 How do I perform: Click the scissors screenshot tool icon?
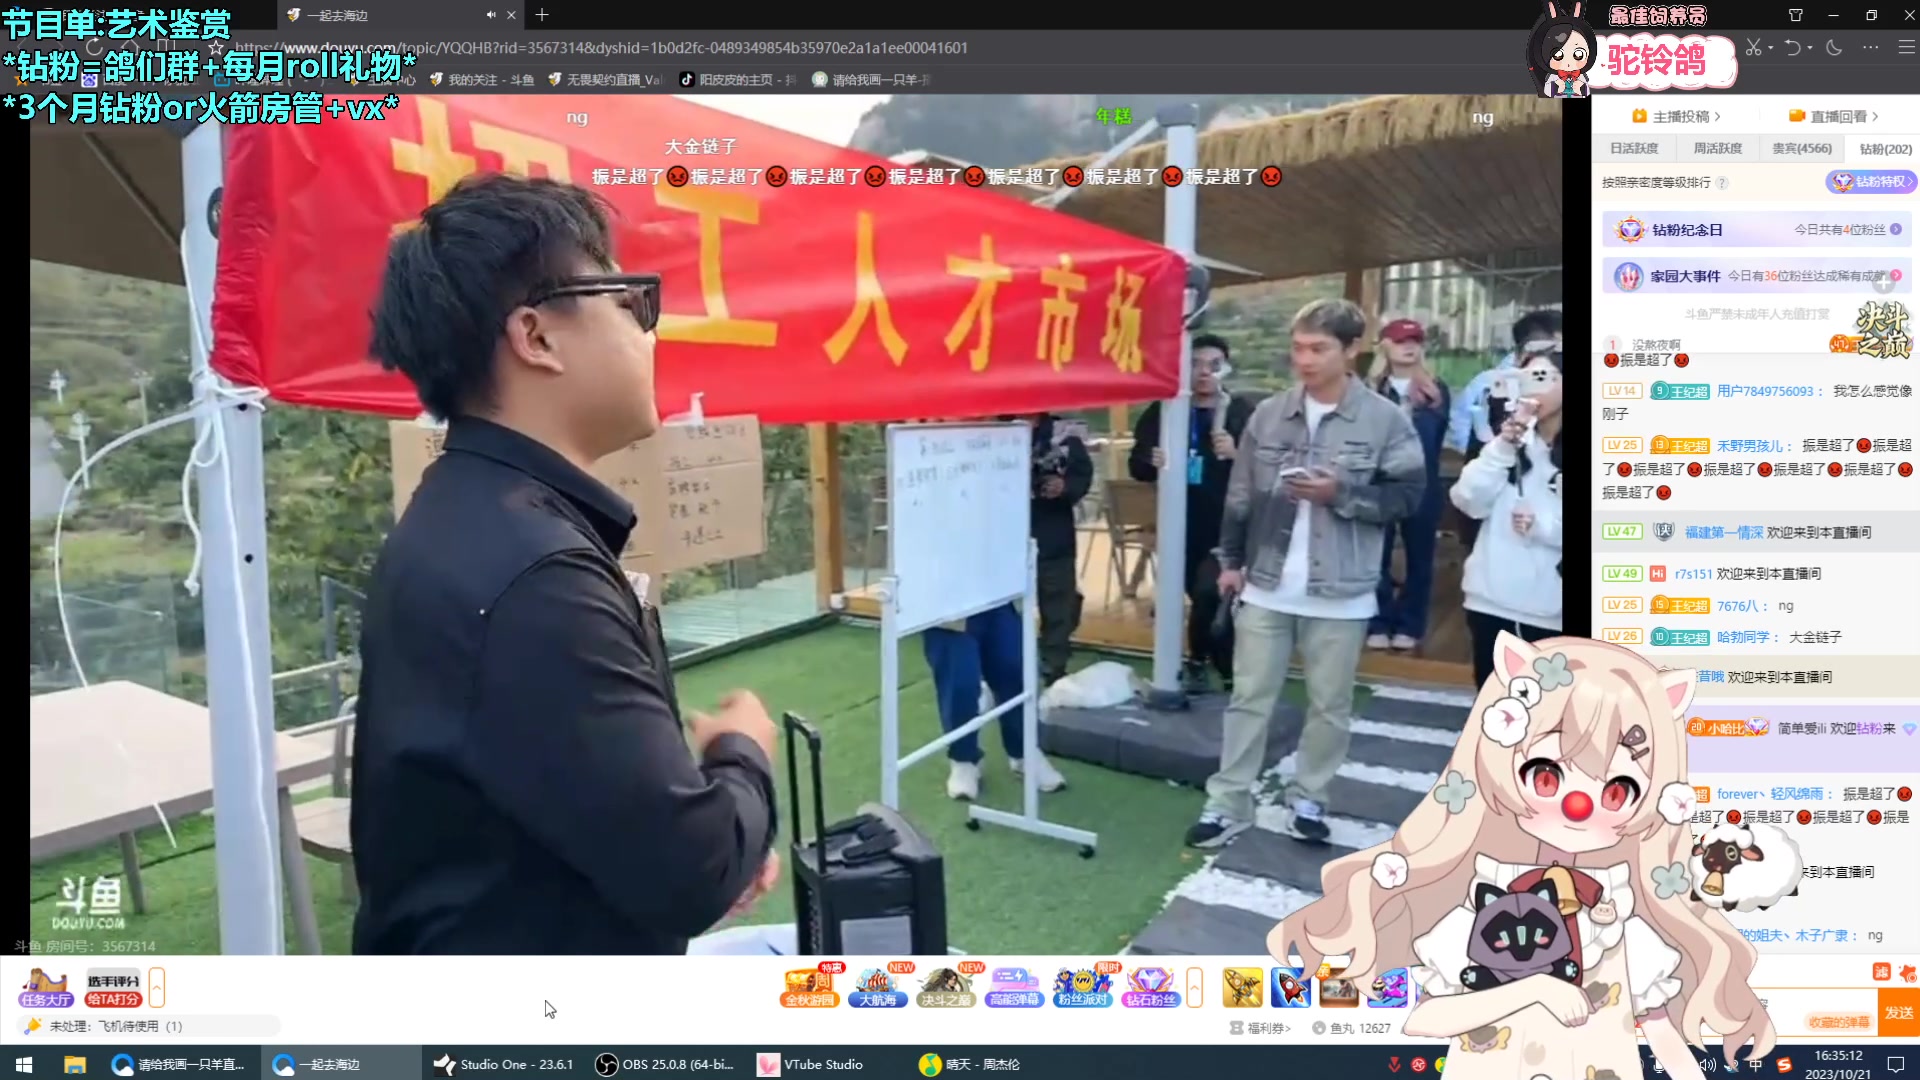[1753, 47]
